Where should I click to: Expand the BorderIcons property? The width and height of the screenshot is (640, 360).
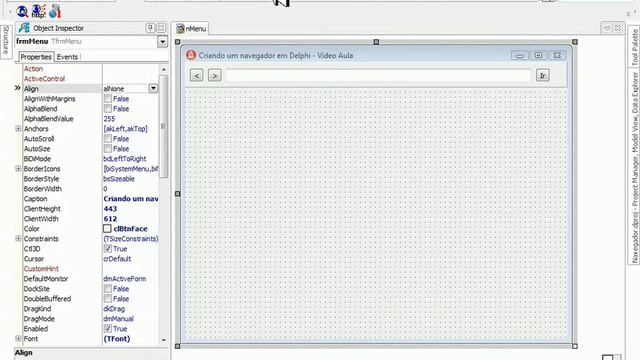click(x=18, y=169)
